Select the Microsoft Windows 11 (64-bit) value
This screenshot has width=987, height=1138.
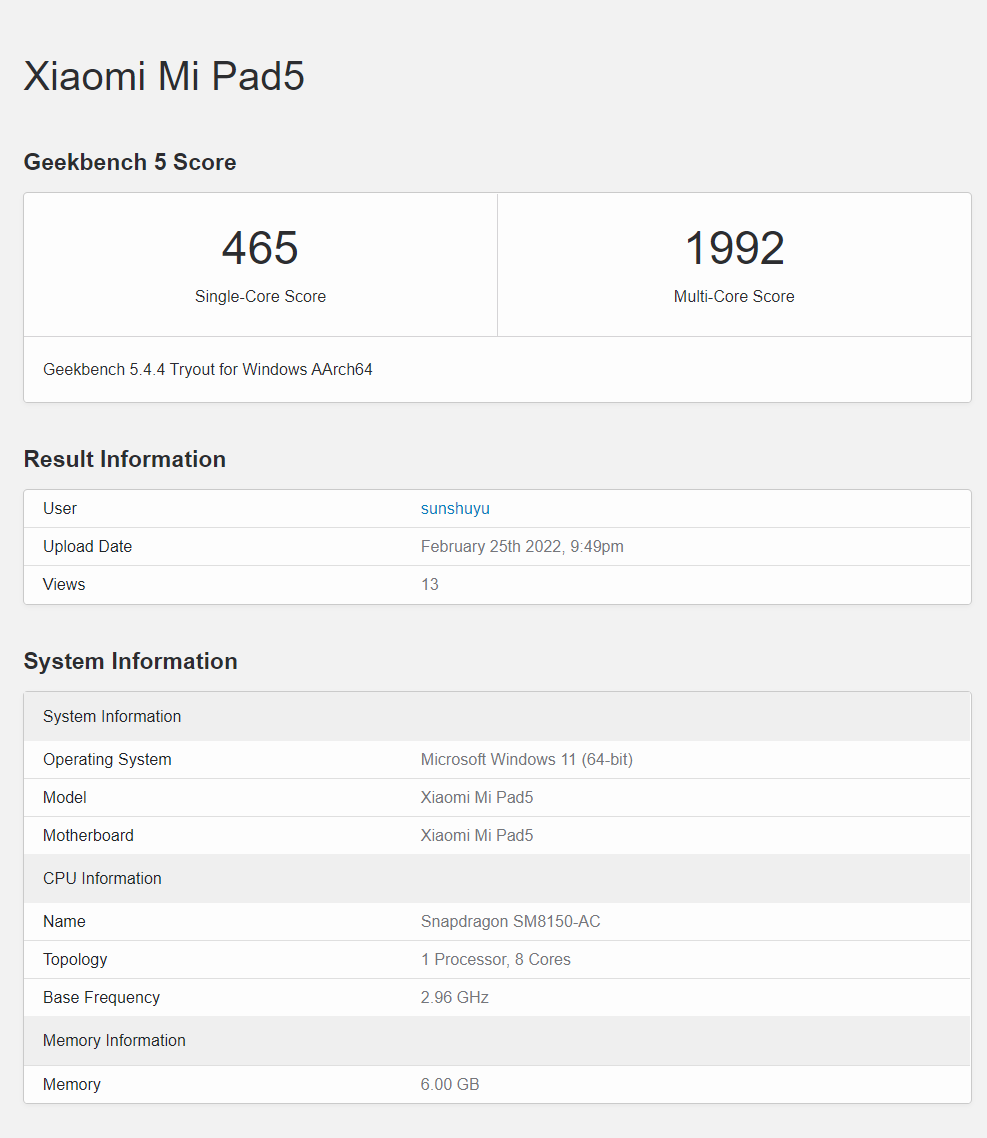point(527,759)
